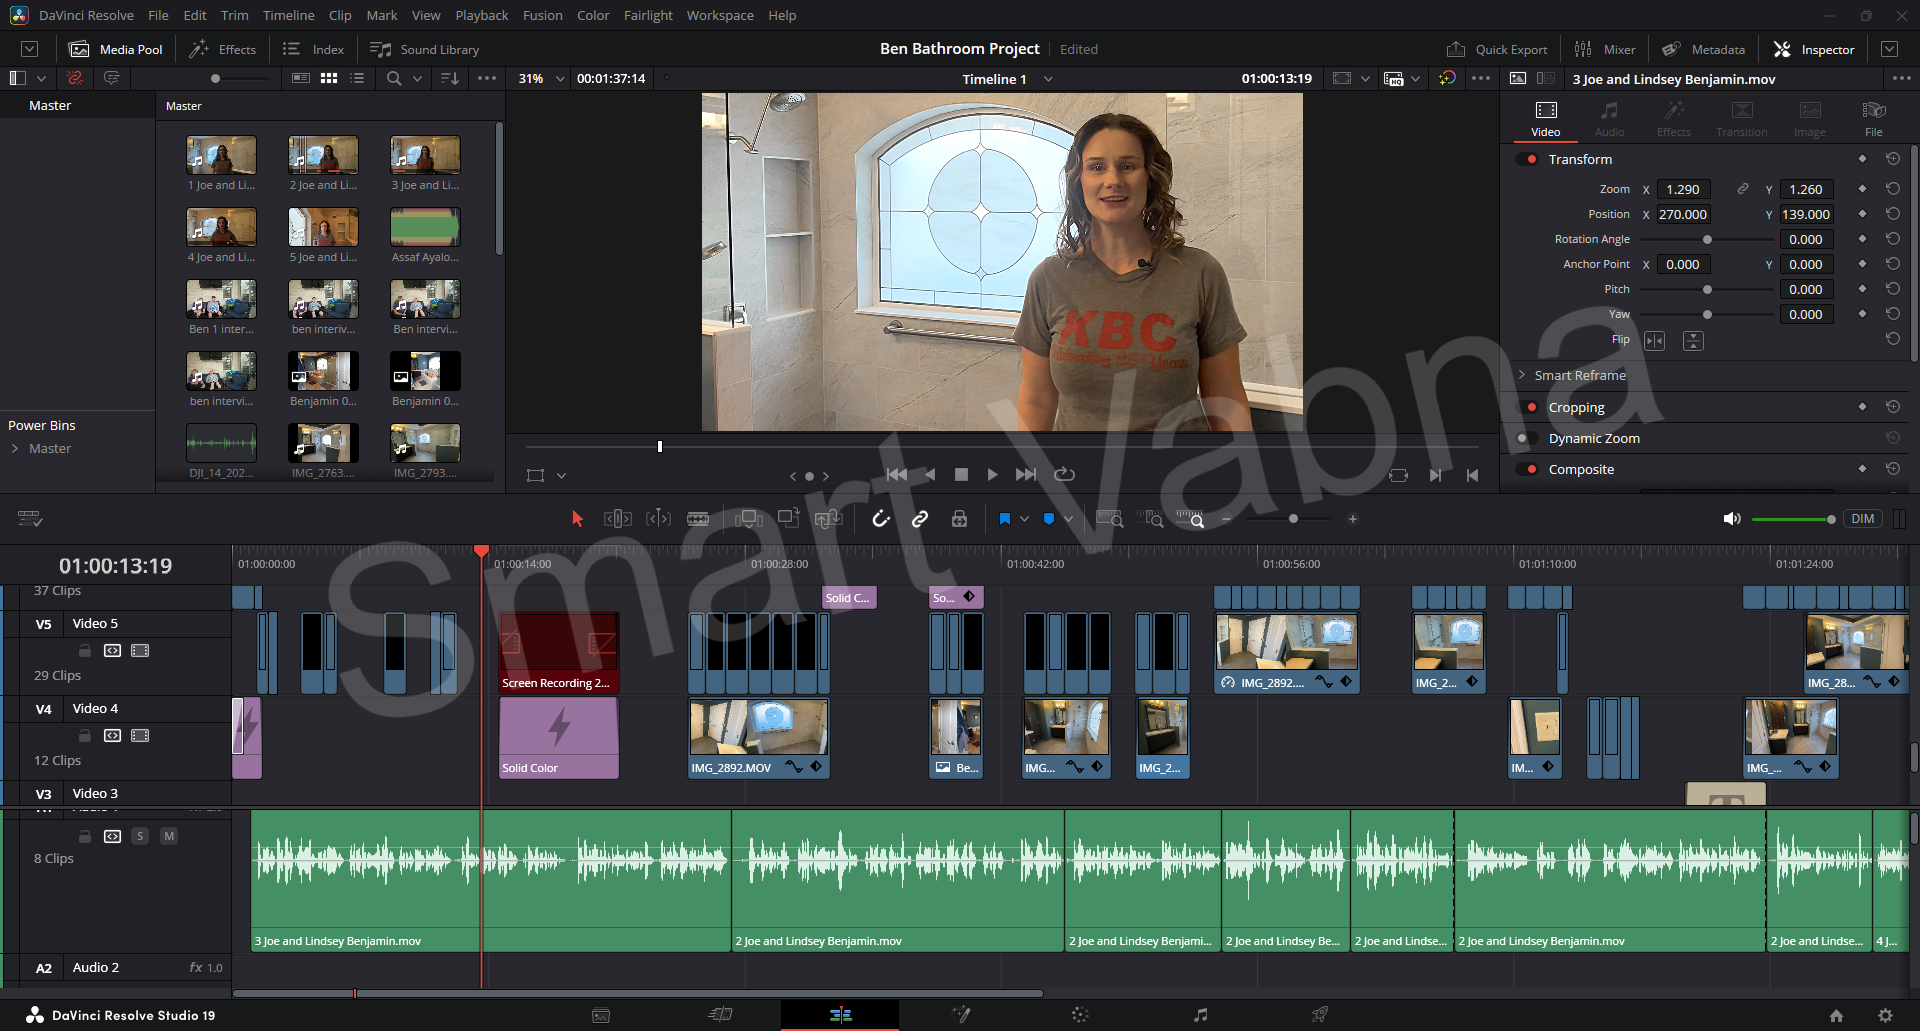Image resolution: width=1920 pixels, height=1031 pixels.
Task: Activate the Dynamic Trim Mode tool
Action: pos(658,518)
